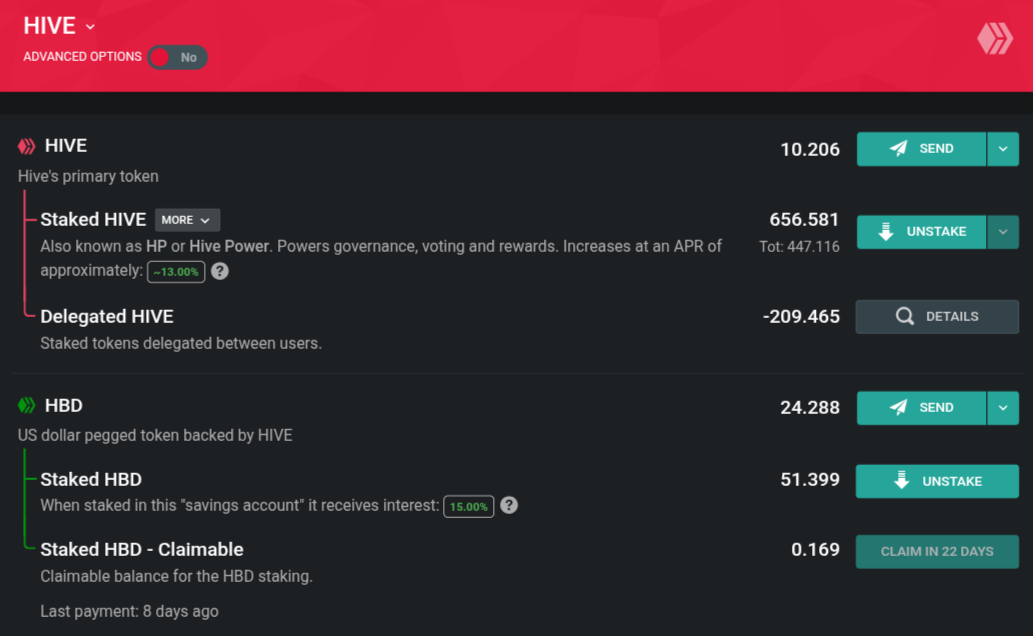Open the dropdown arrow next to the HBD Send button
This screenshot has width=1033, height=636.
1003,408
